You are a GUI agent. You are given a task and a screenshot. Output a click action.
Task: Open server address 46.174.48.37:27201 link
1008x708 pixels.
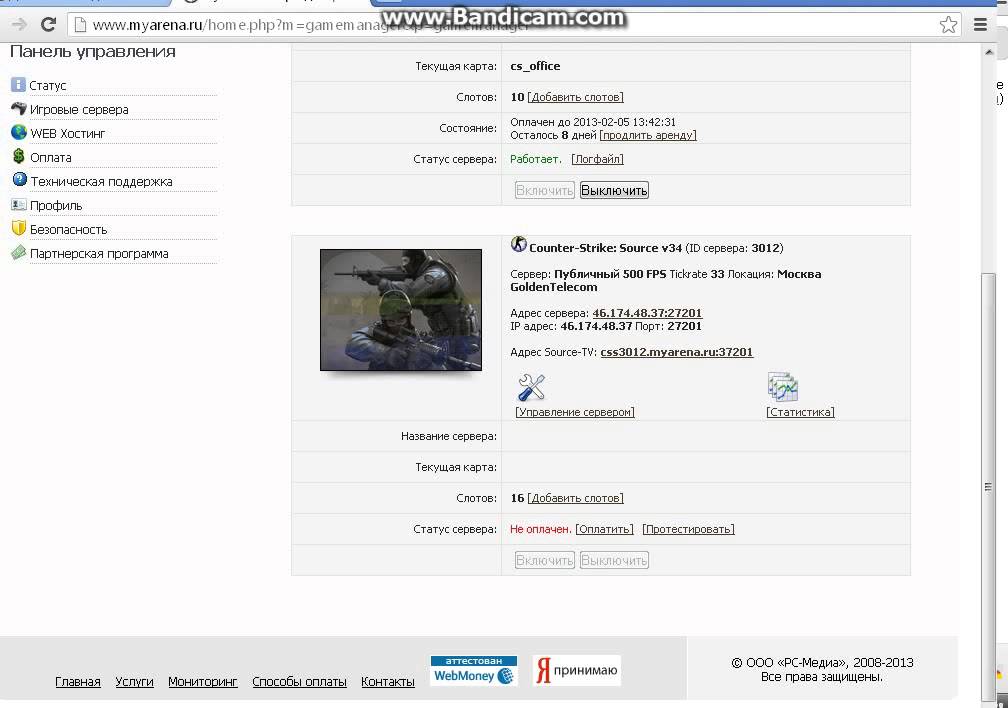click(647, 313)
